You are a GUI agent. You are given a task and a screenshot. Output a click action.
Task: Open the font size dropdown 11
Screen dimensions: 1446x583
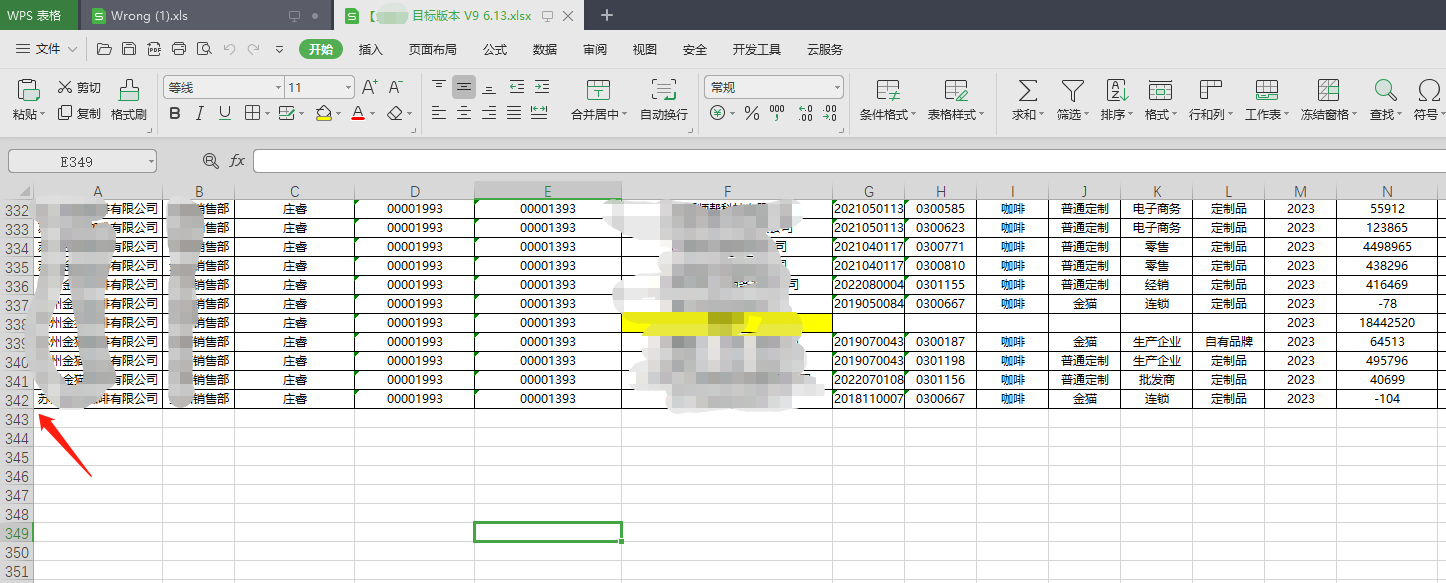click(x=348, y=87)
